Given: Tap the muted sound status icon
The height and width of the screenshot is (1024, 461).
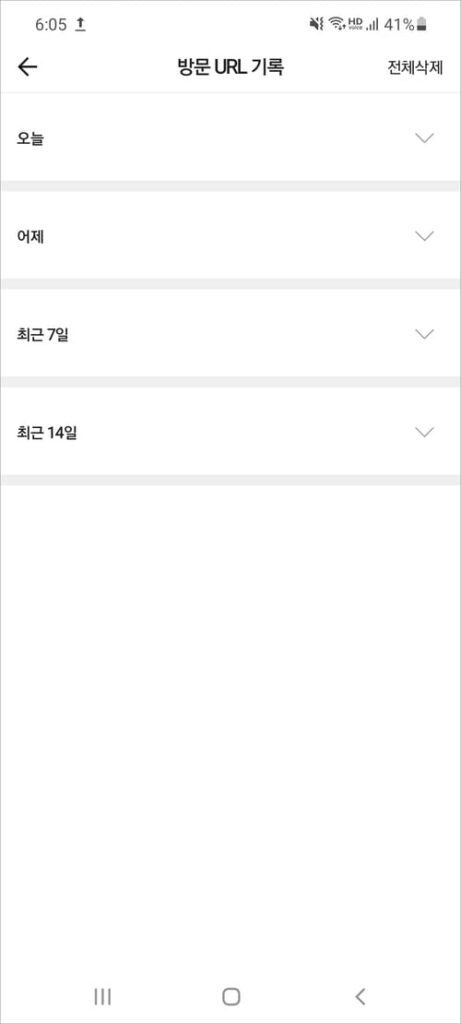Looking at the screenshot, I should click(316, 25).
